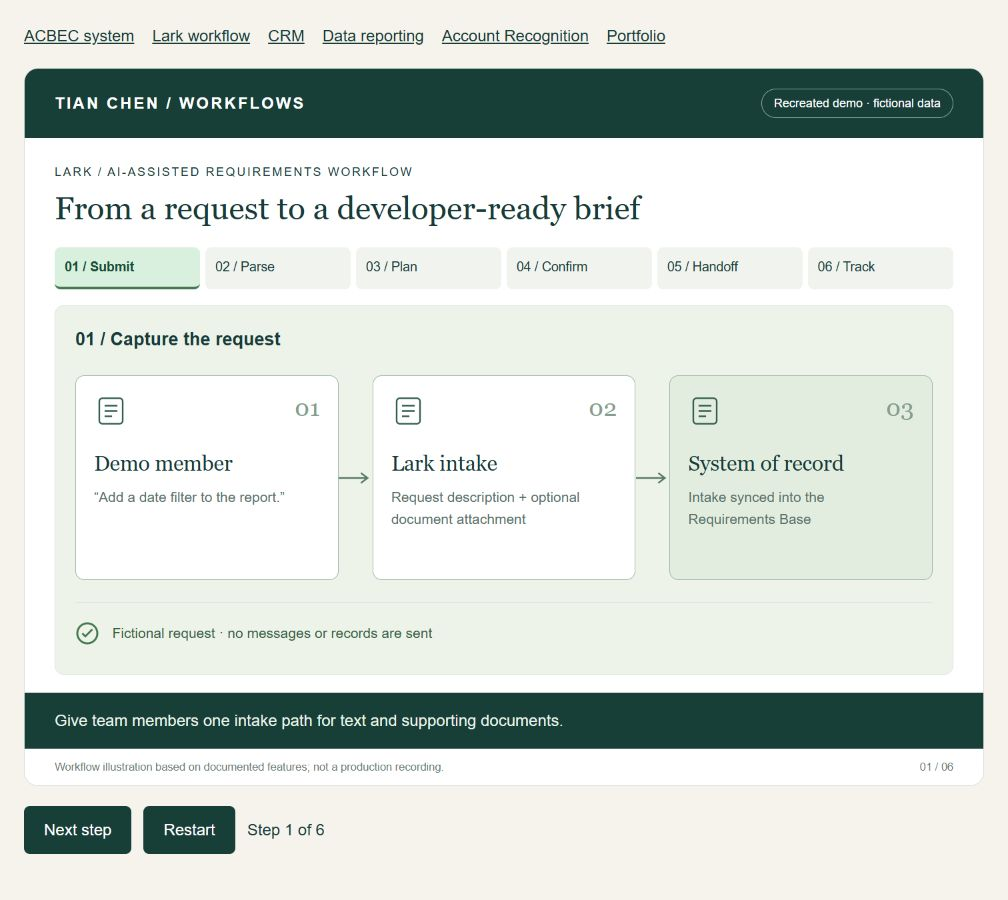Click the 'LARK / AI-ASSISTED REQUIREMENTS WORKFLOW' label
Image resolution: width=1008 pixels, height=900 pixels.
[233, 172]
